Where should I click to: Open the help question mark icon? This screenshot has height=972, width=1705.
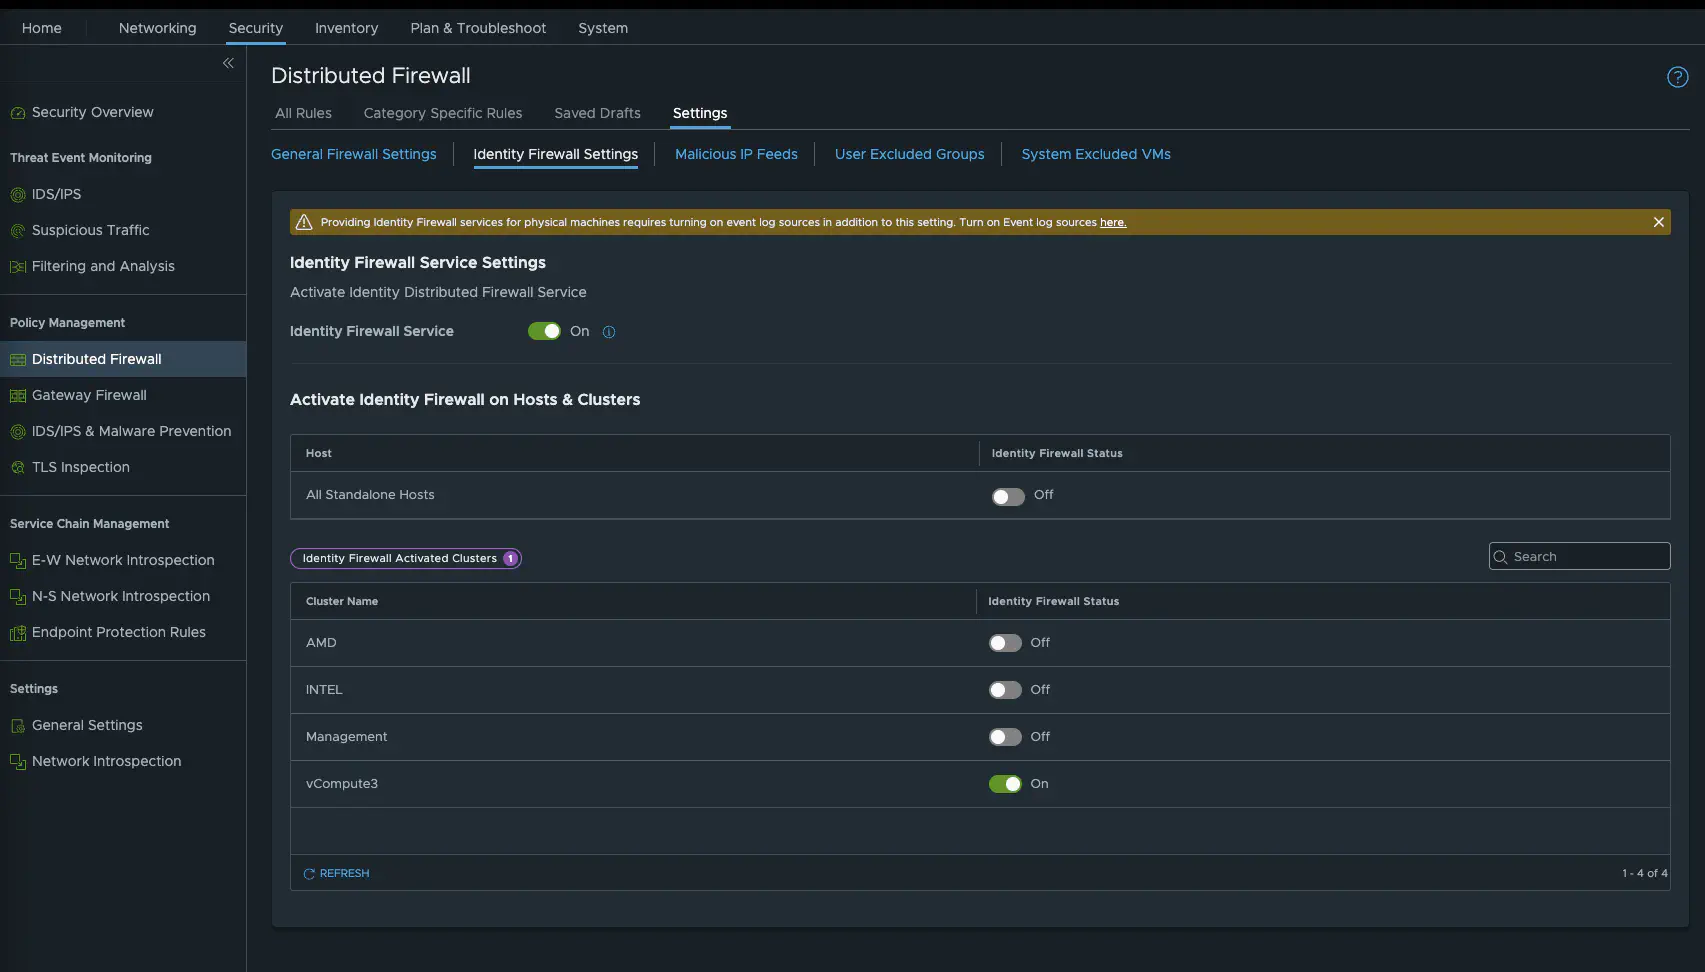pos(1677,77)
